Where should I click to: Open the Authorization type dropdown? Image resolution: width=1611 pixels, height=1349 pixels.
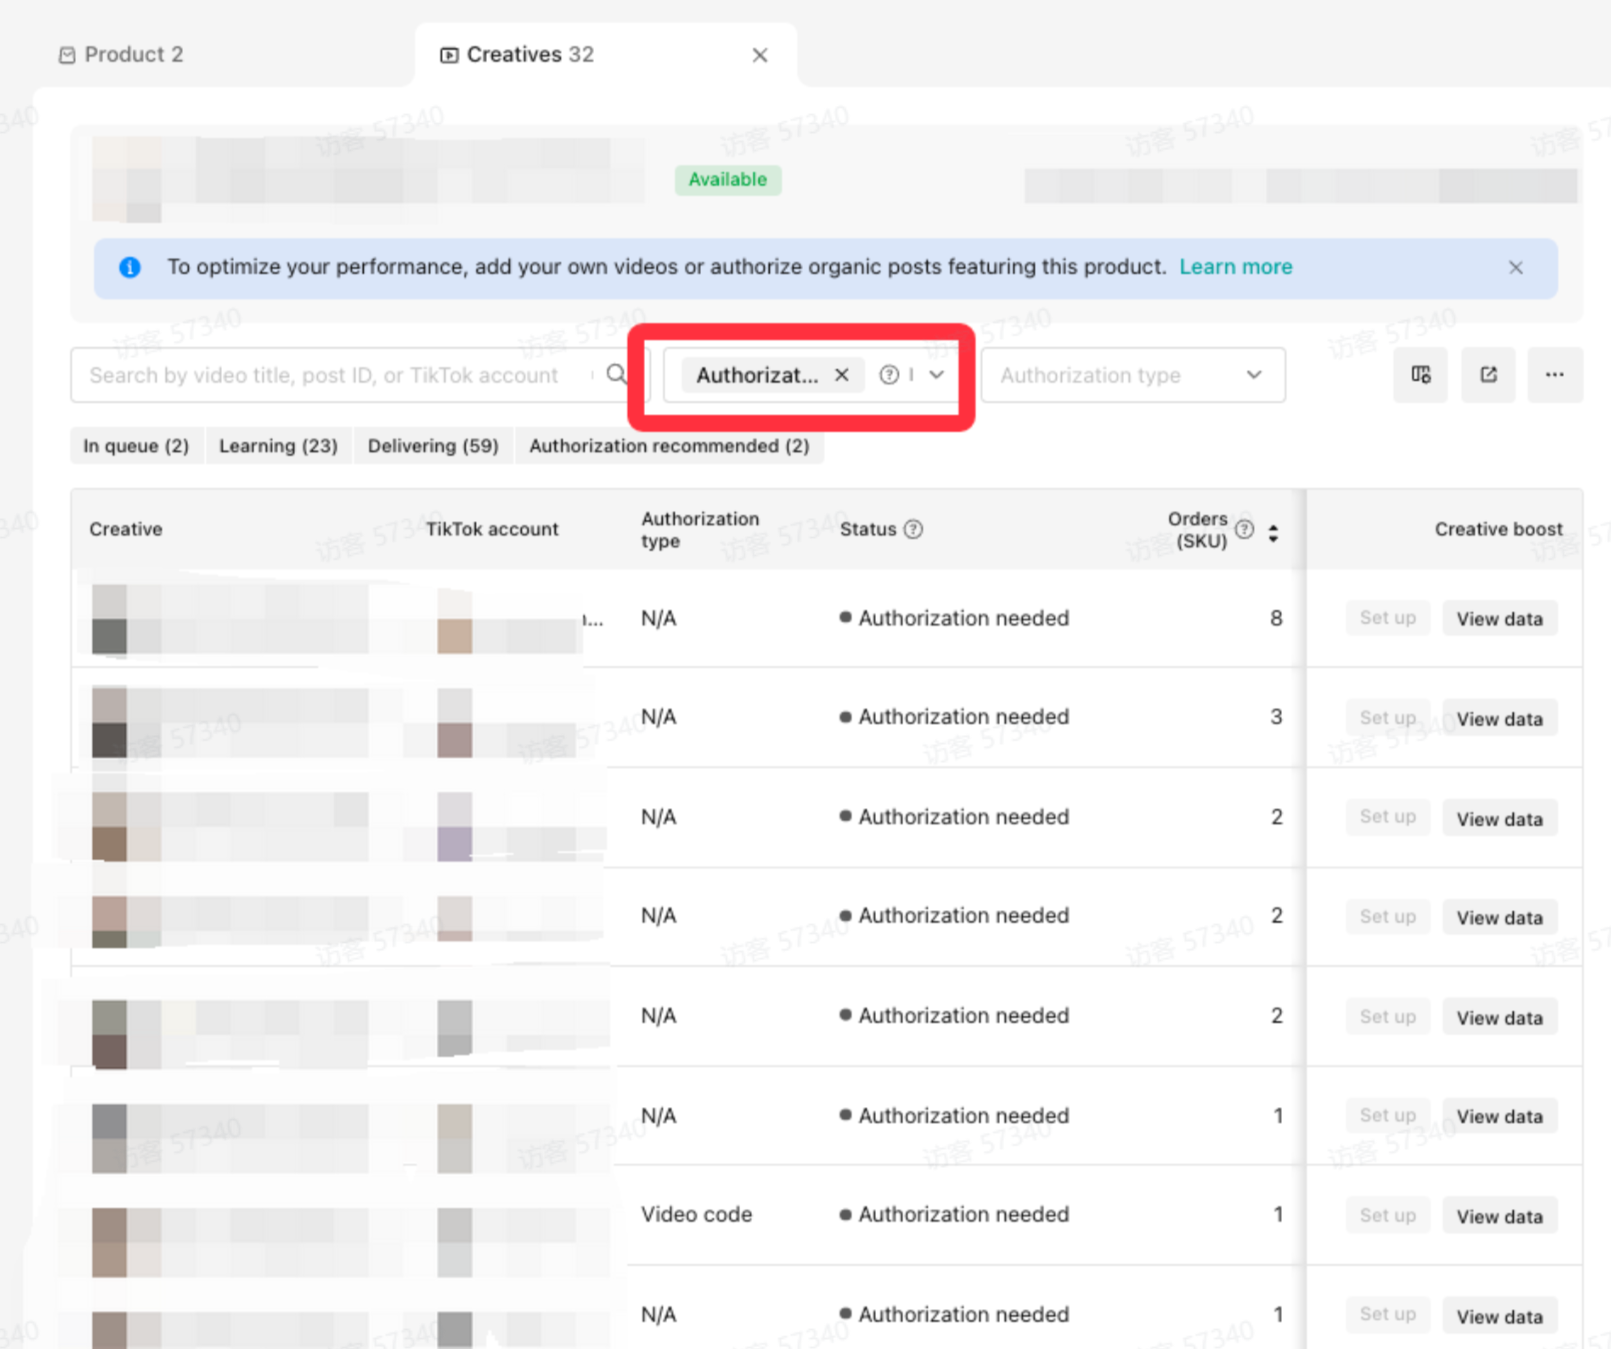point(1132,375)
